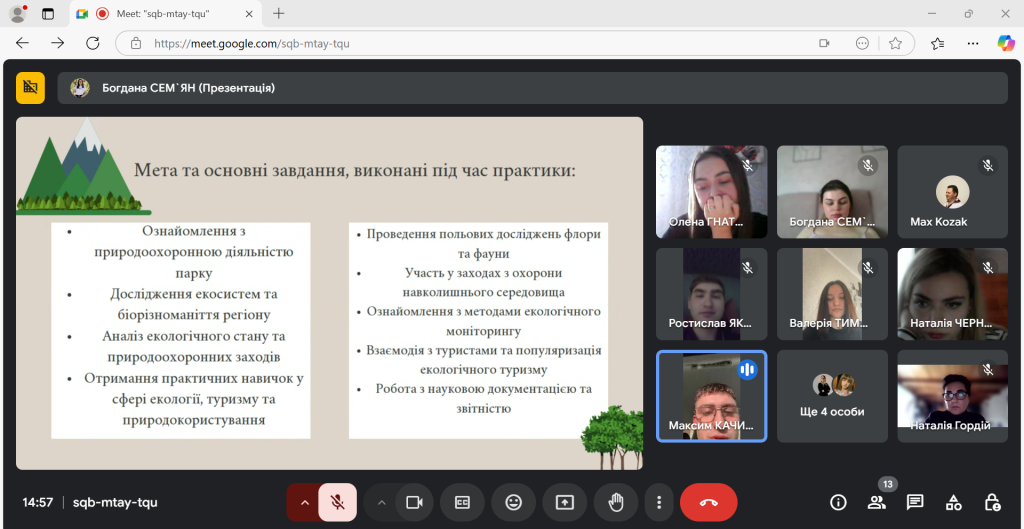Leave the call with the red hang-up button
Screen dimensions: 1024x529
click(x=708, y=502)
